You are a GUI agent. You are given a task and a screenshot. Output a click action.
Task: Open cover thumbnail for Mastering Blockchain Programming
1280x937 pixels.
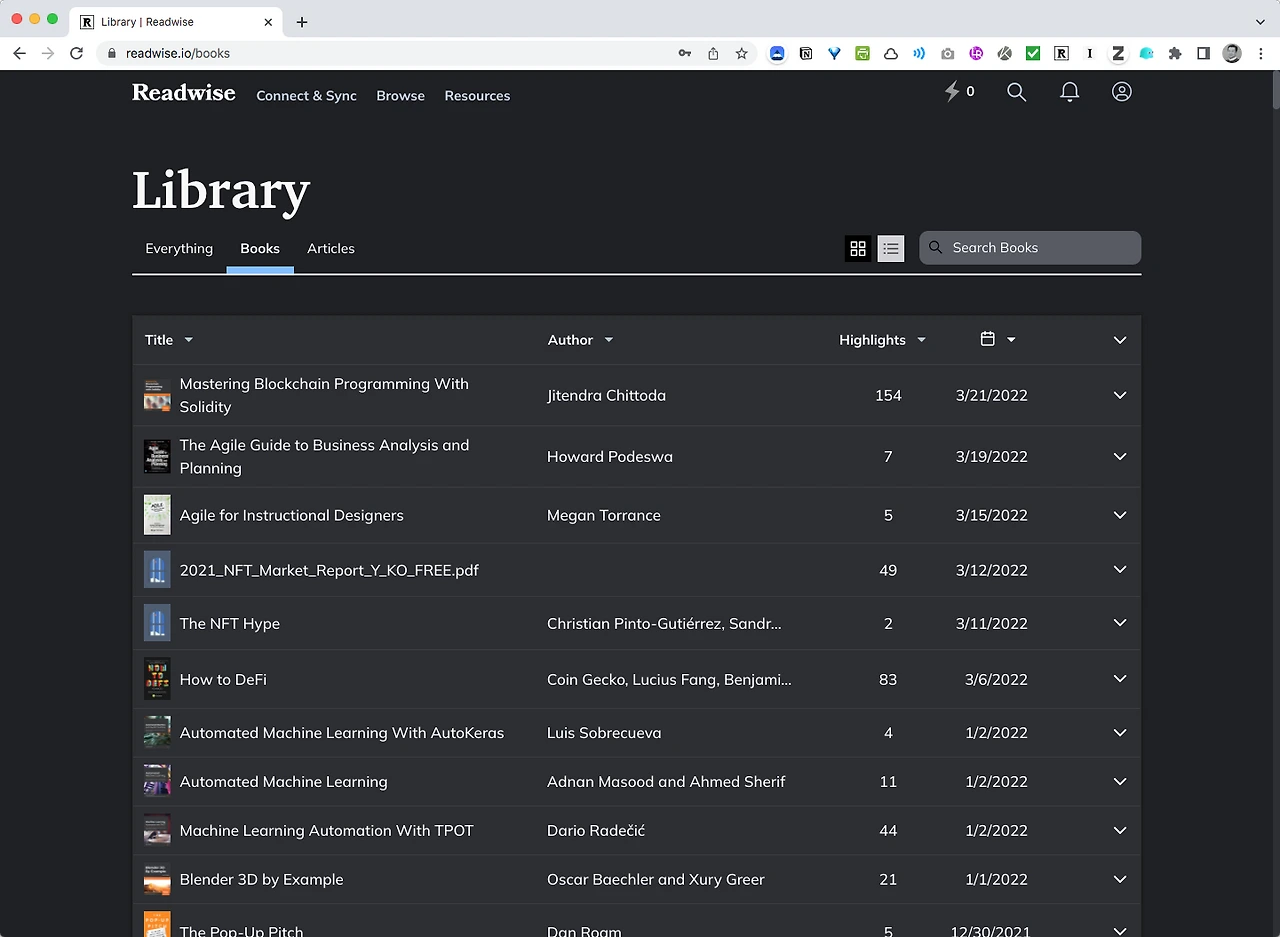157,395
